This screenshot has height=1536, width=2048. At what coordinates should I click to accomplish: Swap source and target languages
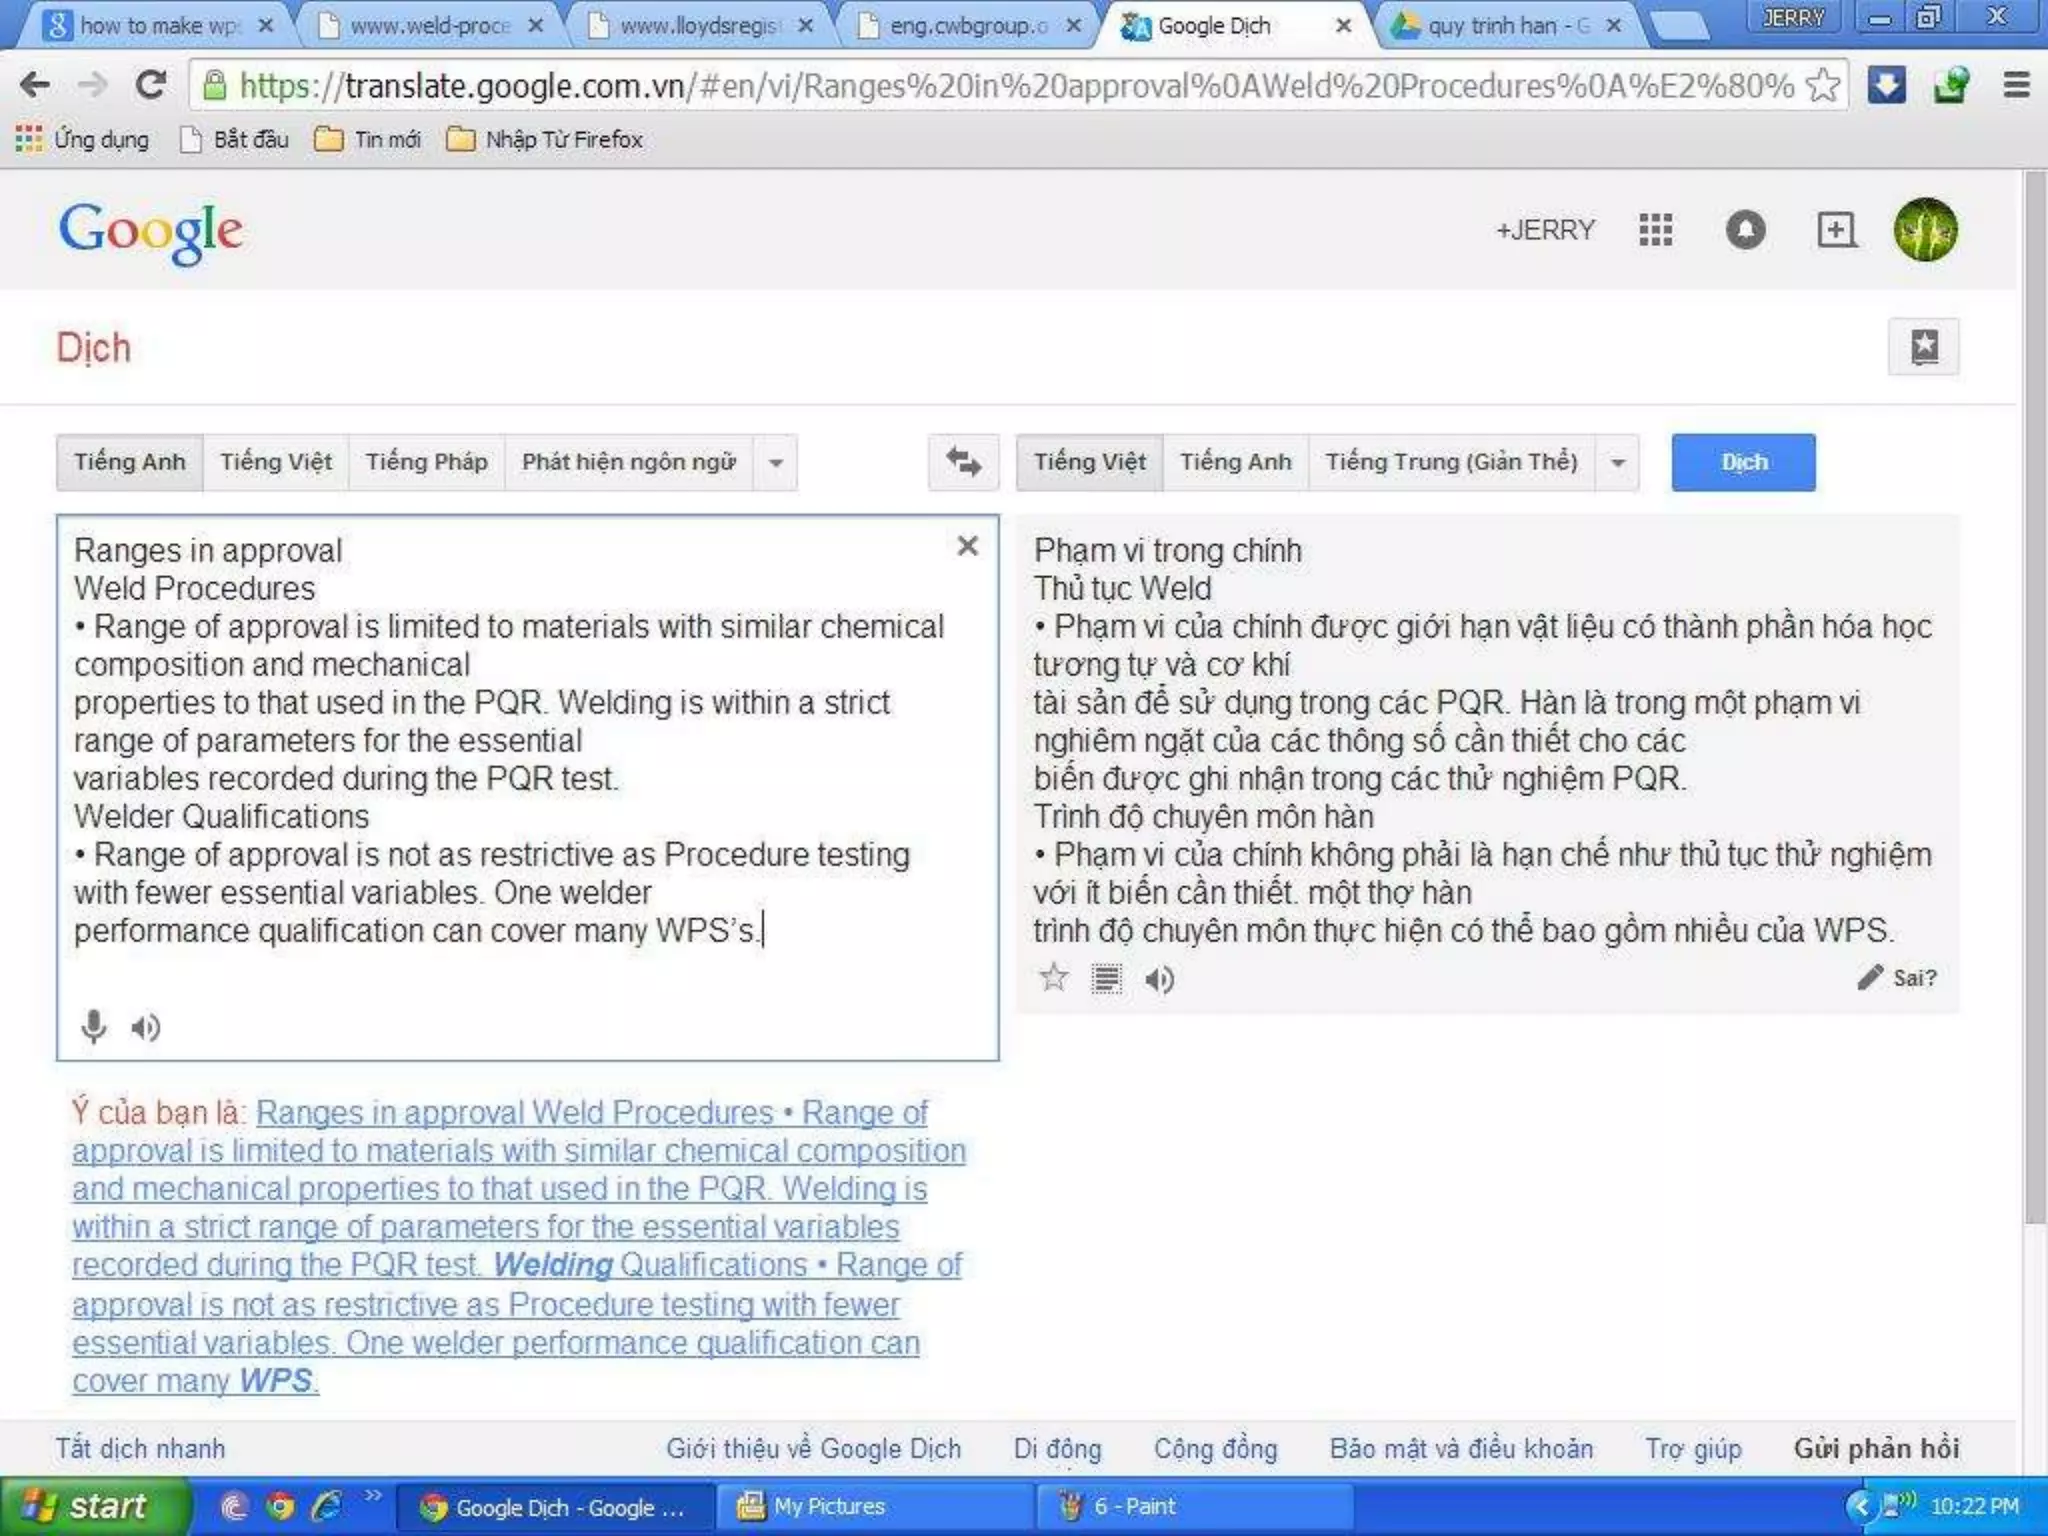click(963, 462)
